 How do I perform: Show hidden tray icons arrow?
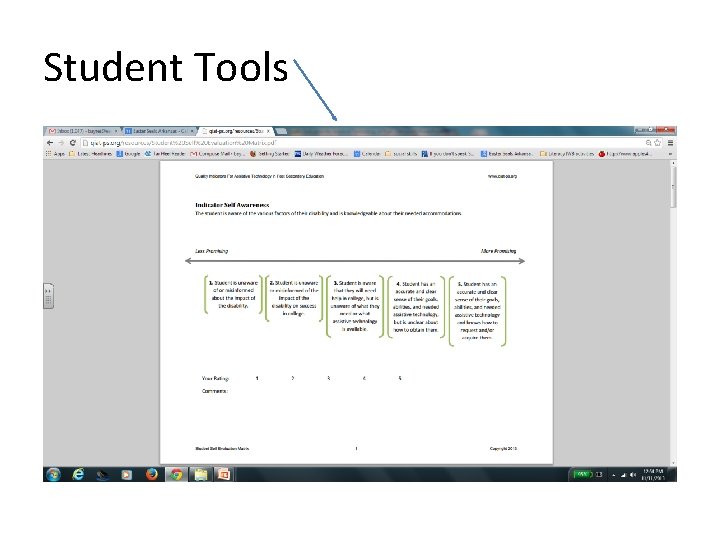pyautogui.click(x=613, y=475)
